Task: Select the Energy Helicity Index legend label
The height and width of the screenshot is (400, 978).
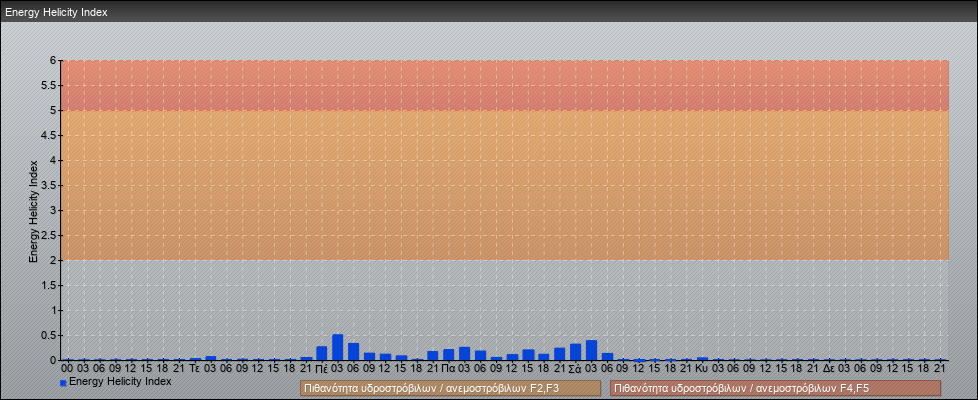Action: click(120, 381)
